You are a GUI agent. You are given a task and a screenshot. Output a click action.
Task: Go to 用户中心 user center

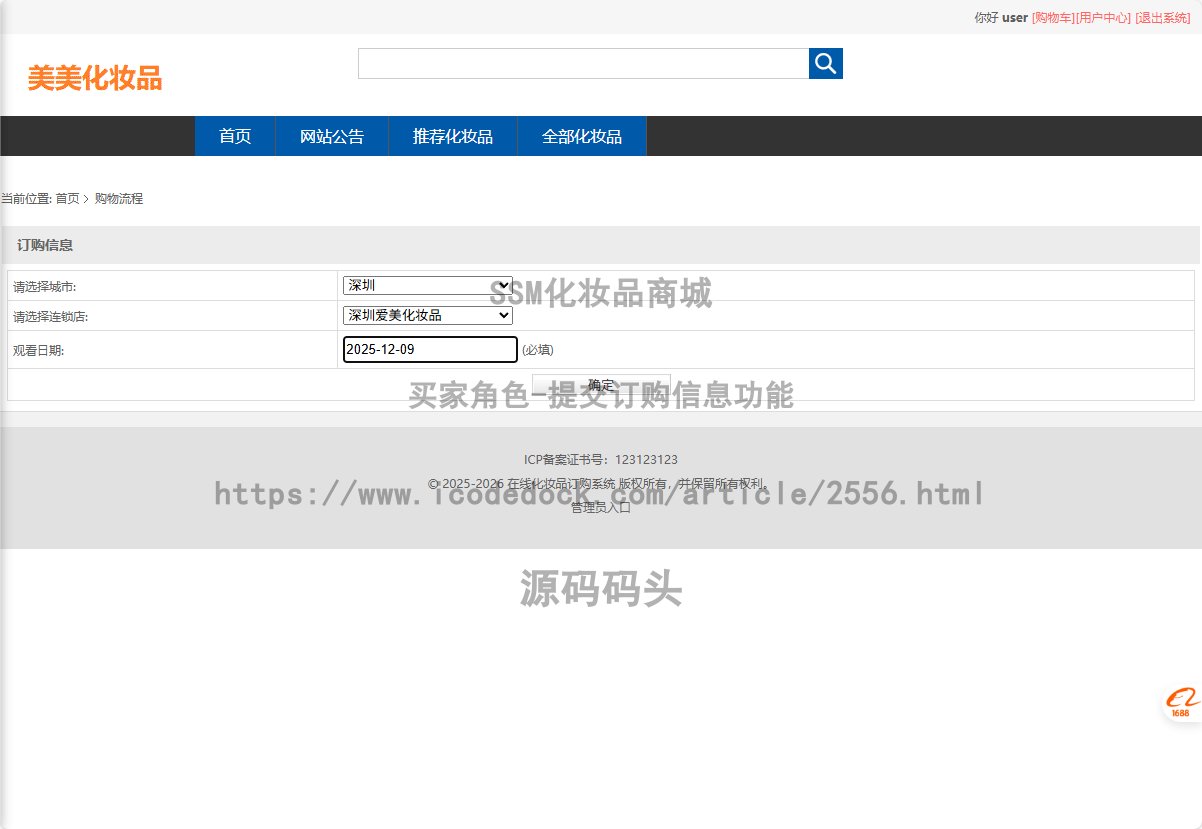point(1104,18)
